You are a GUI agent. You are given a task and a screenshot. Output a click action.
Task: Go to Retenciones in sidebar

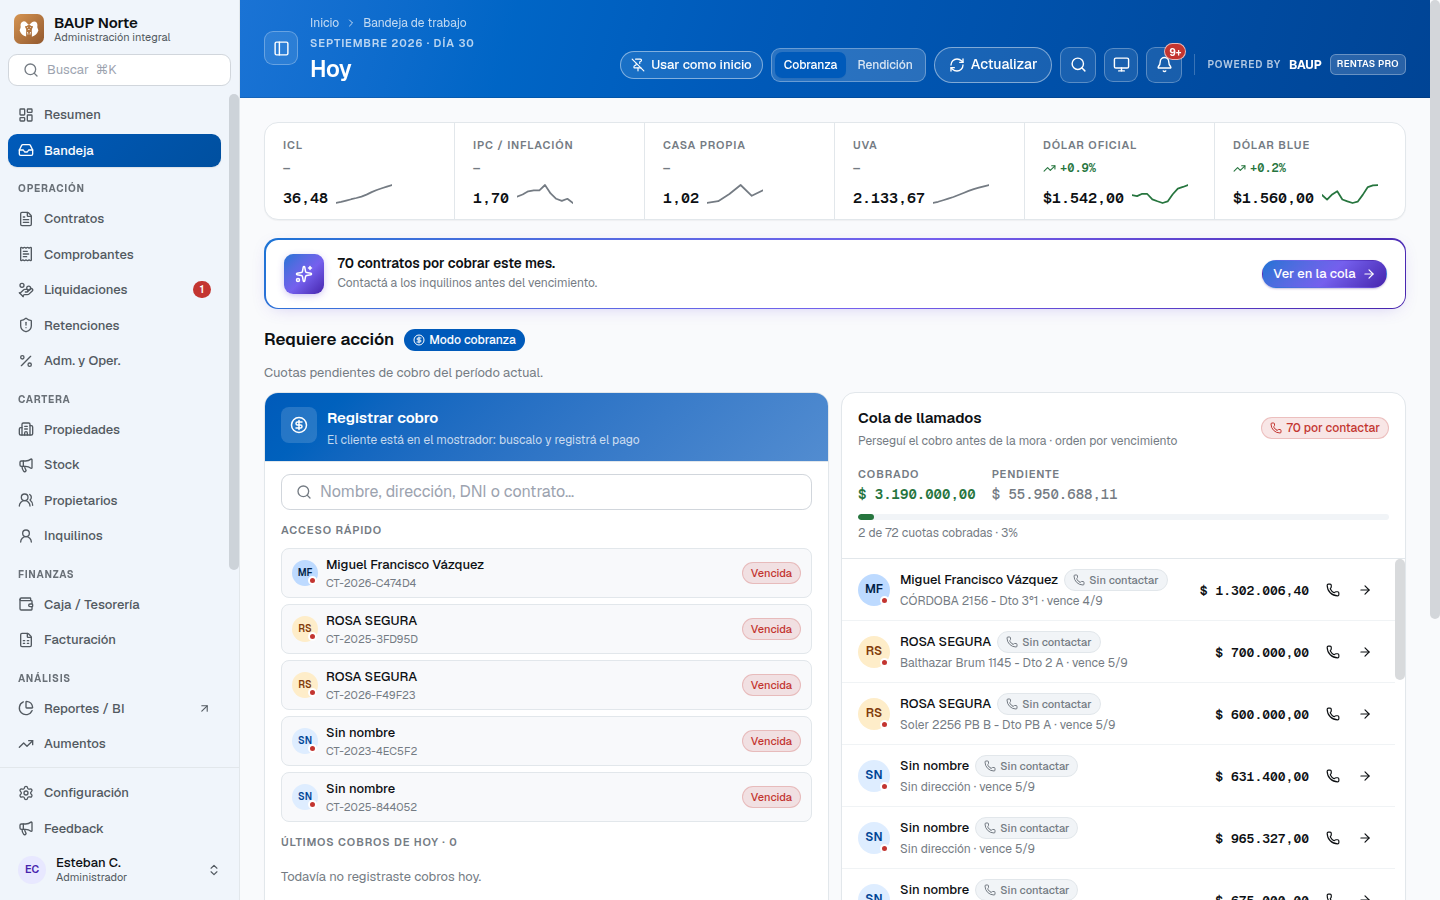[114, 326]
